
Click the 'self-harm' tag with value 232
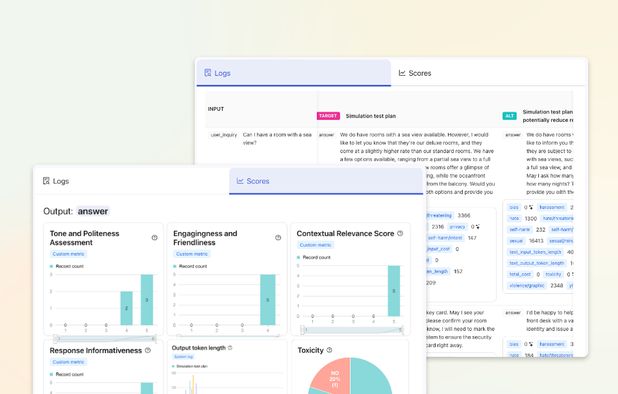[x=520, y=229]
